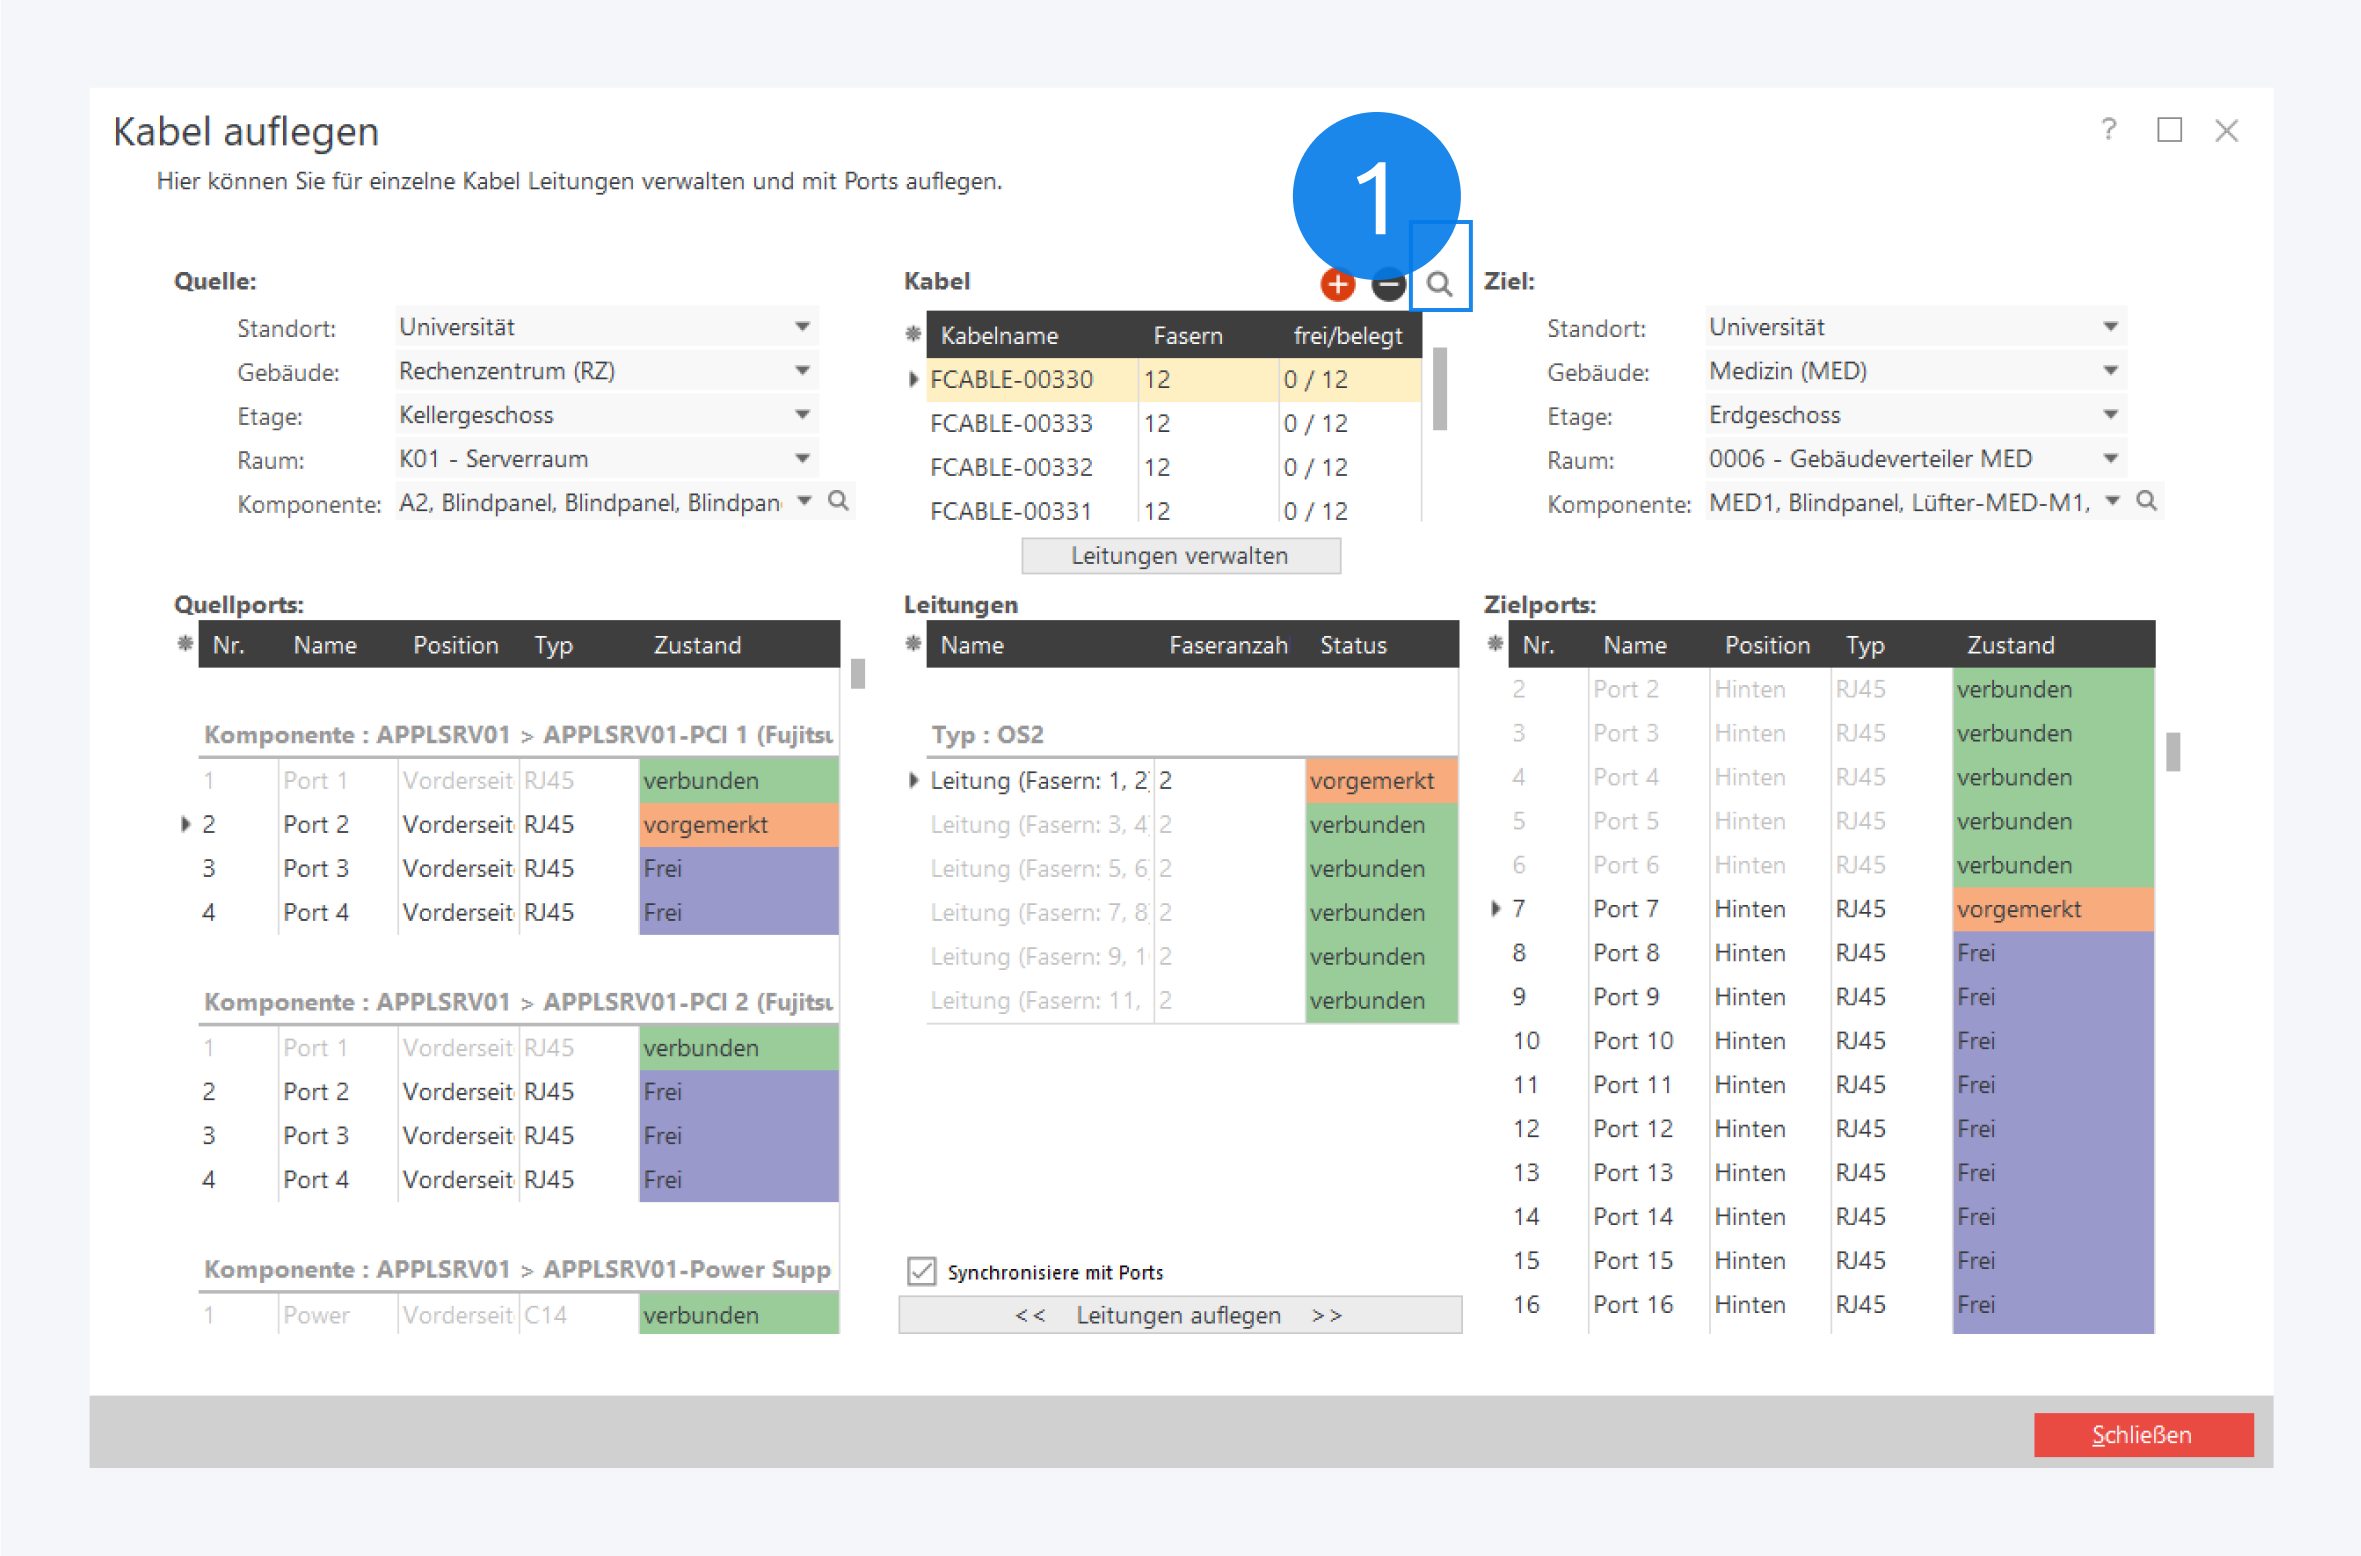
Task: Click search icon beside Ziel Komponente field
Action: 2146,501
